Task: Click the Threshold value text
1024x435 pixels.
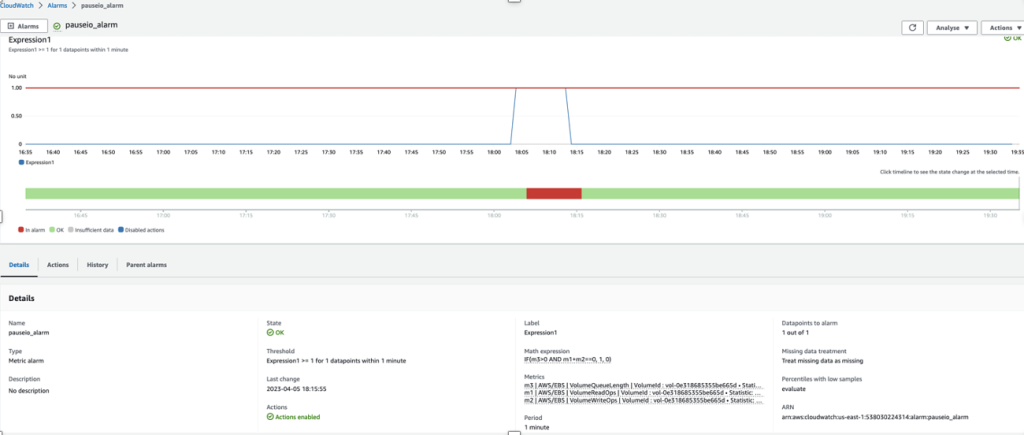Action: [336, 361]
